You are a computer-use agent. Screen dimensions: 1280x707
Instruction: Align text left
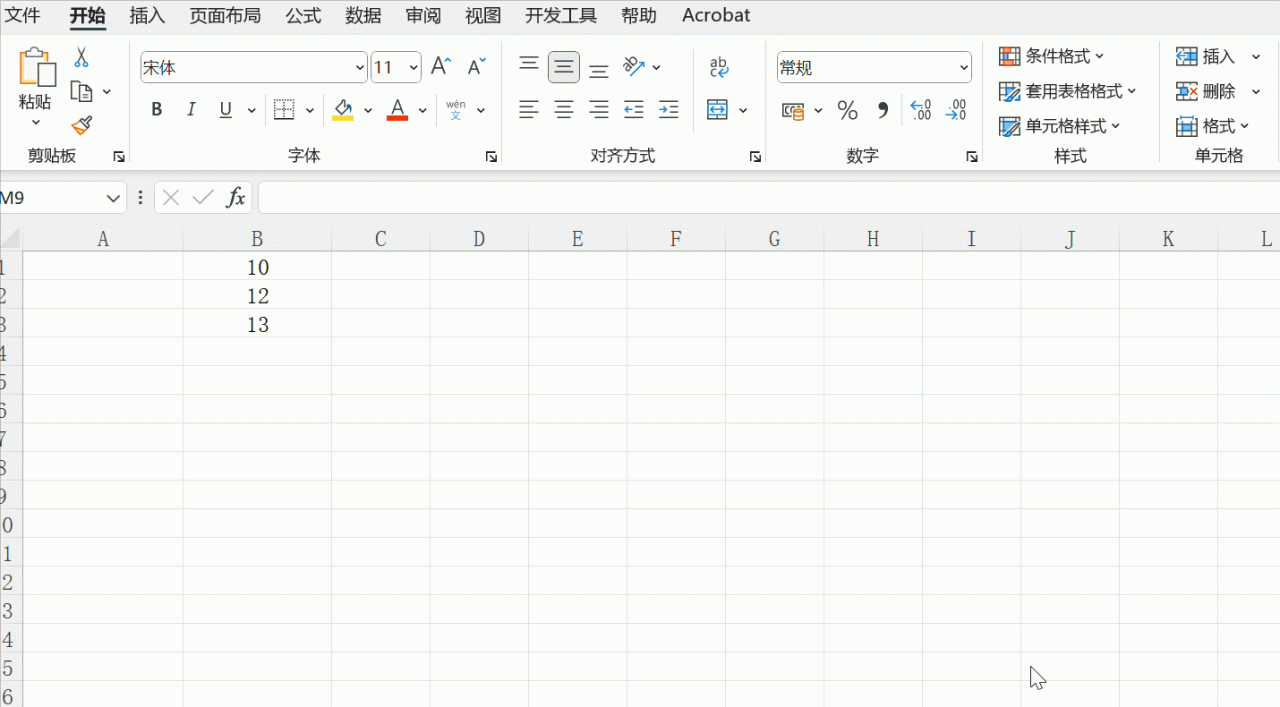pyautogui.click(x=529, y=110)
